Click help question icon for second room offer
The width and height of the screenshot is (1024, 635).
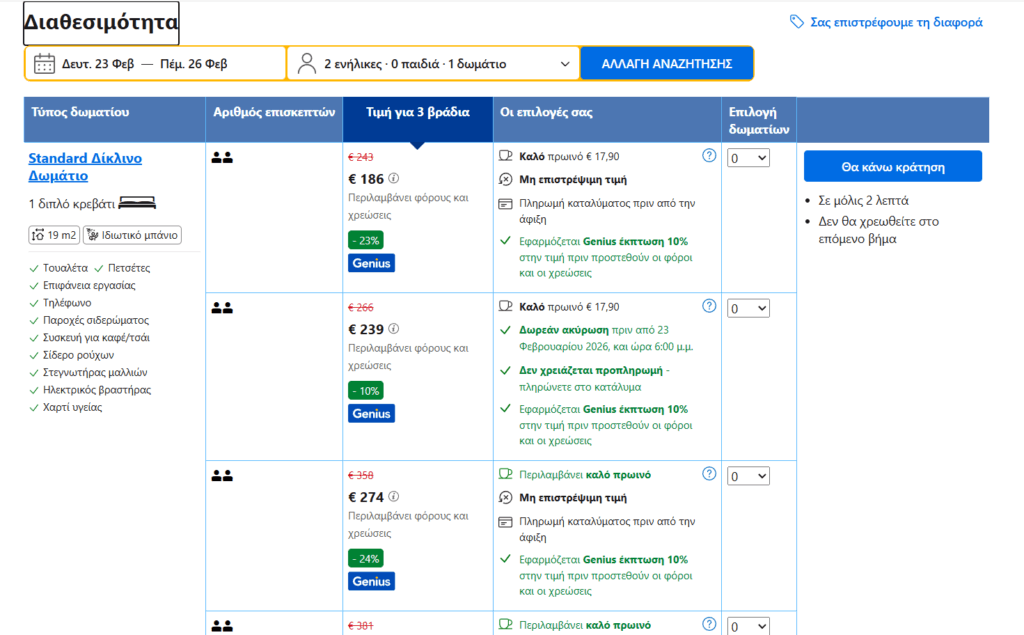point(709,306)
